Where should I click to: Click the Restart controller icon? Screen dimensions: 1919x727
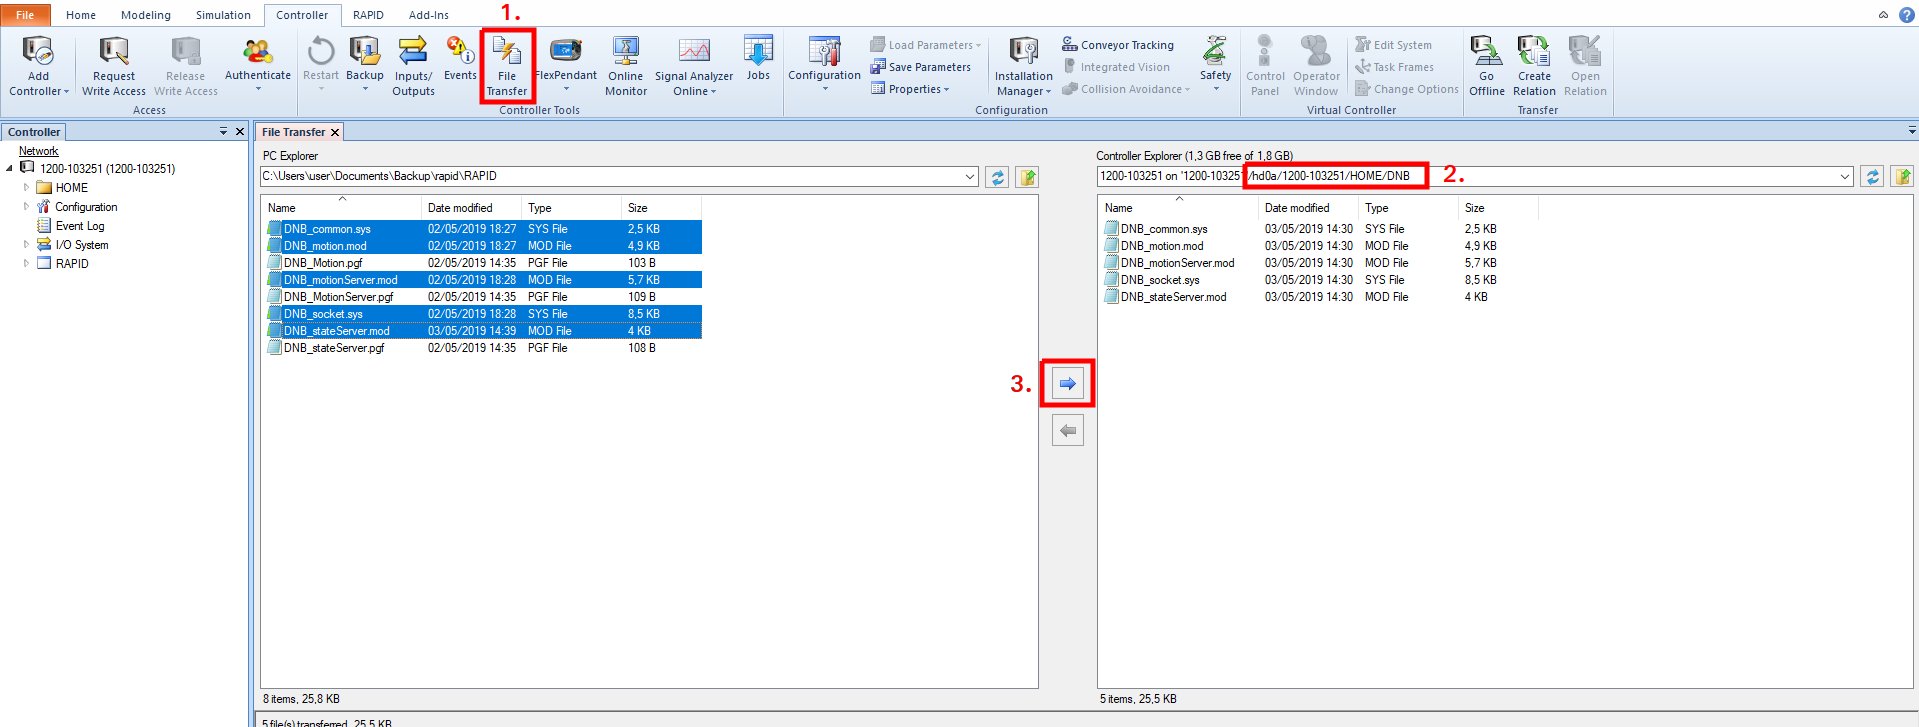[321, 51]
